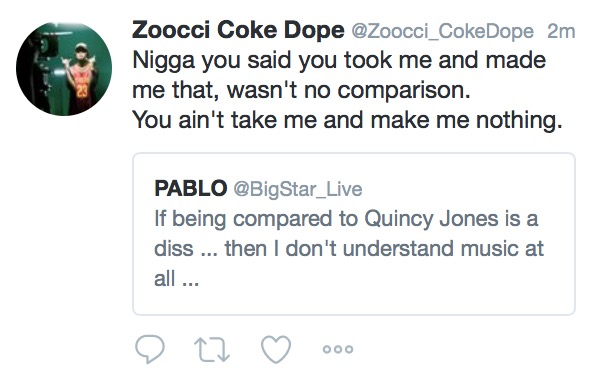Click the Zoocci Coke Dope display name

pyautogui.click(x=238, y=30)
